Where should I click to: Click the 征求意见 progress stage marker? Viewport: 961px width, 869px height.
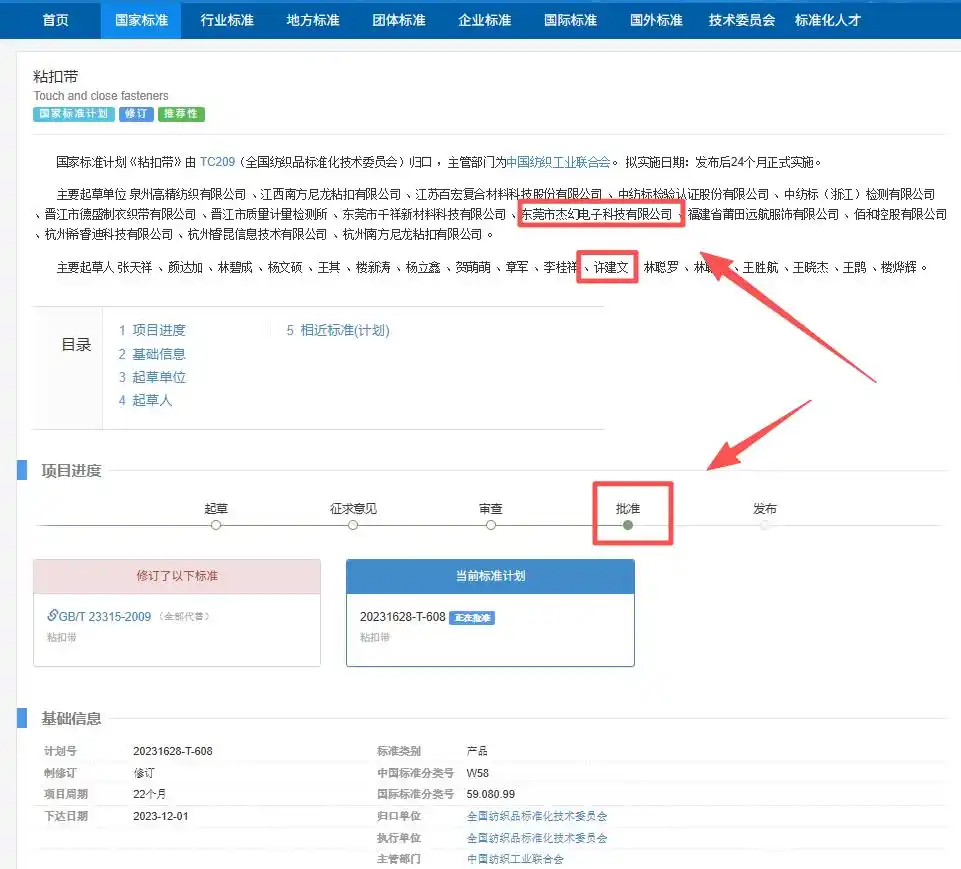click(x=353, y=524)
